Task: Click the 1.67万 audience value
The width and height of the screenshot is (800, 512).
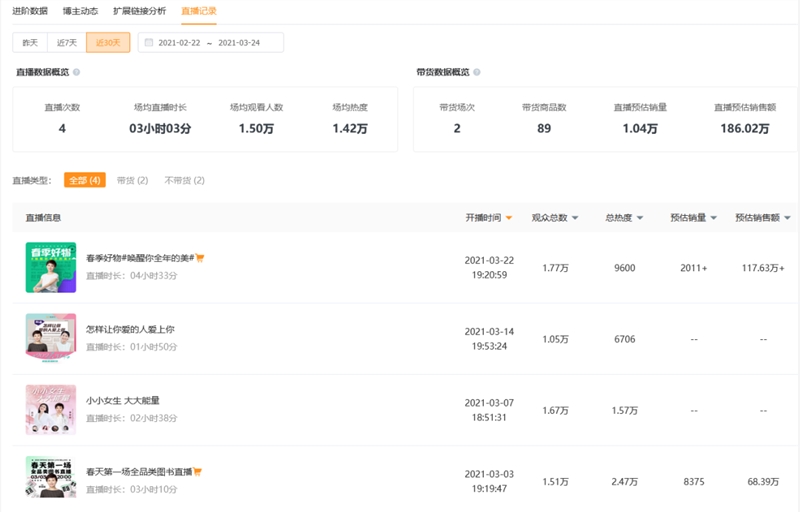Action: pos(555,411)
